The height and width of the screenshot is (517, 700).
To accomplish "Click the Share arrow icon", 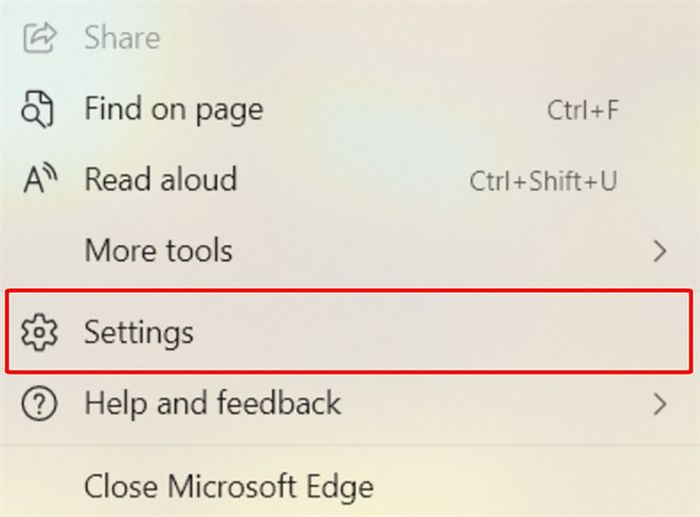I will (39, 38).
